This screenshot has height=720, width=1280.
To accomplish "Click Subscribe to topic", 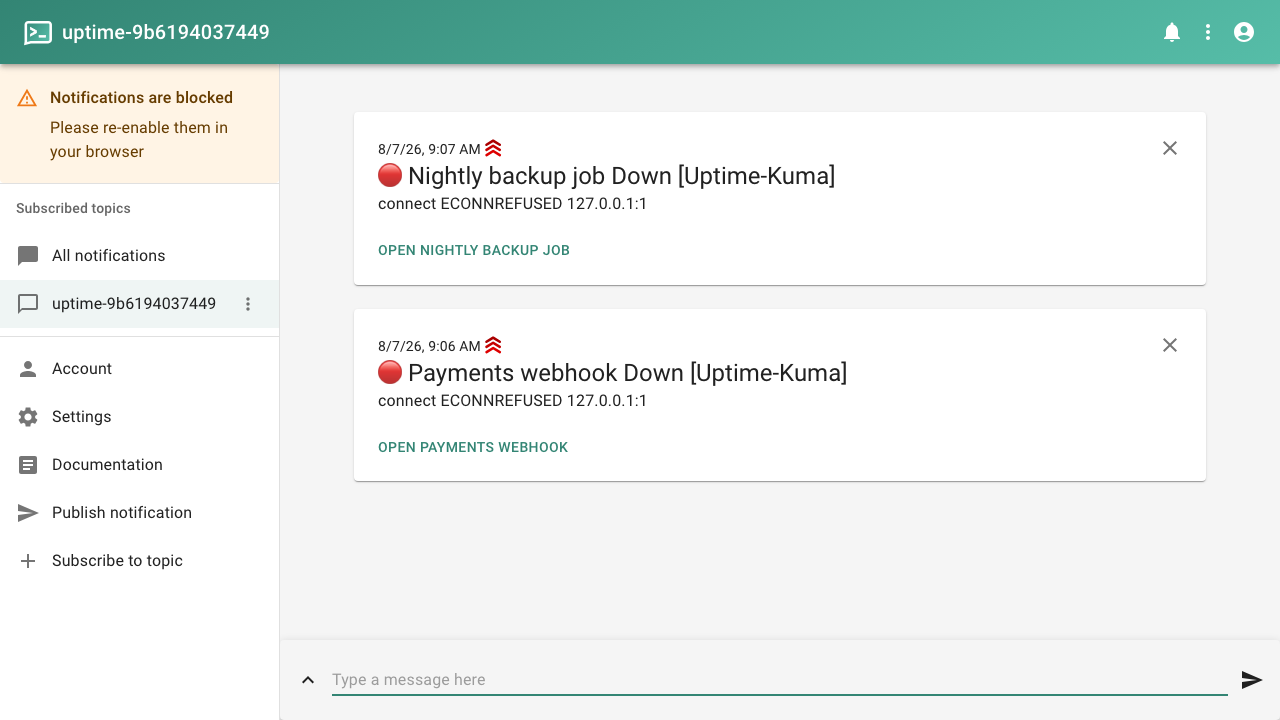I will [139, 561].
